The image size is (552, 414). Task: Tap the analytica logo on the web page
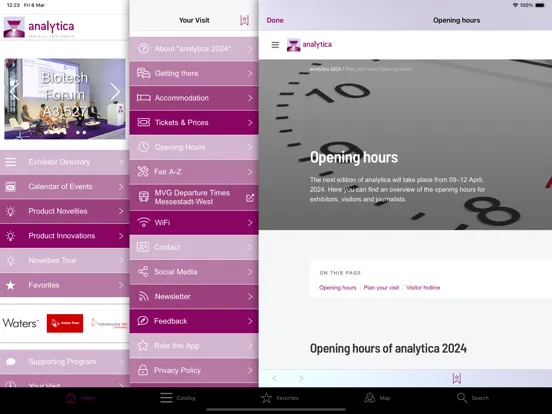(x=309, y=45)
